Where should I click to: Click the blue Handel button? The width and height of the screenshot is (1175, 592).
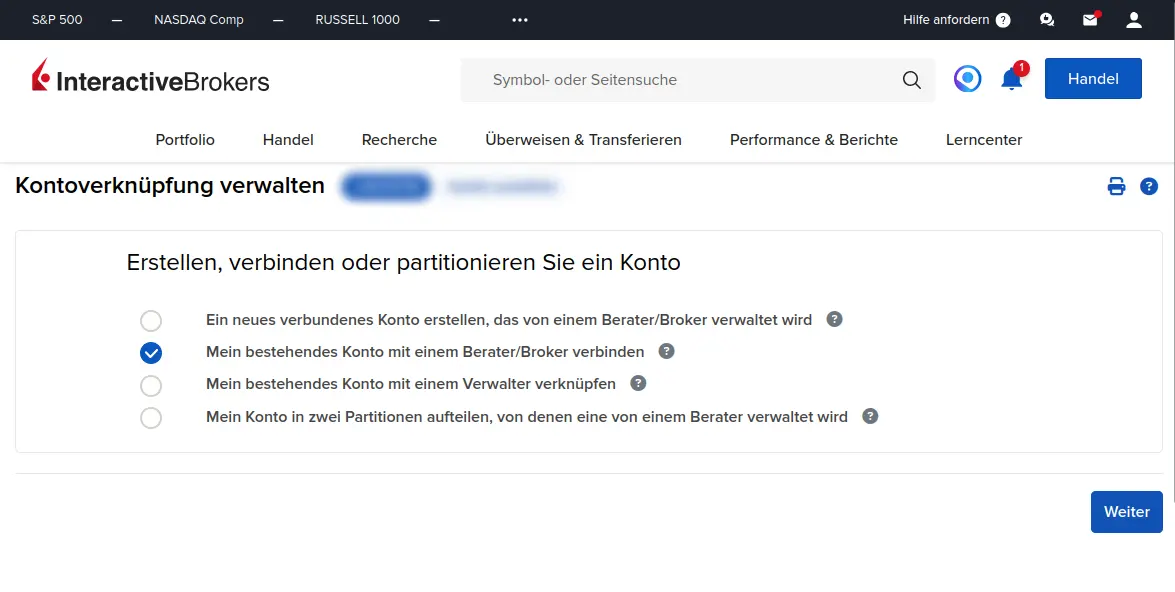pyautogui.click(x=1092, y=79)
